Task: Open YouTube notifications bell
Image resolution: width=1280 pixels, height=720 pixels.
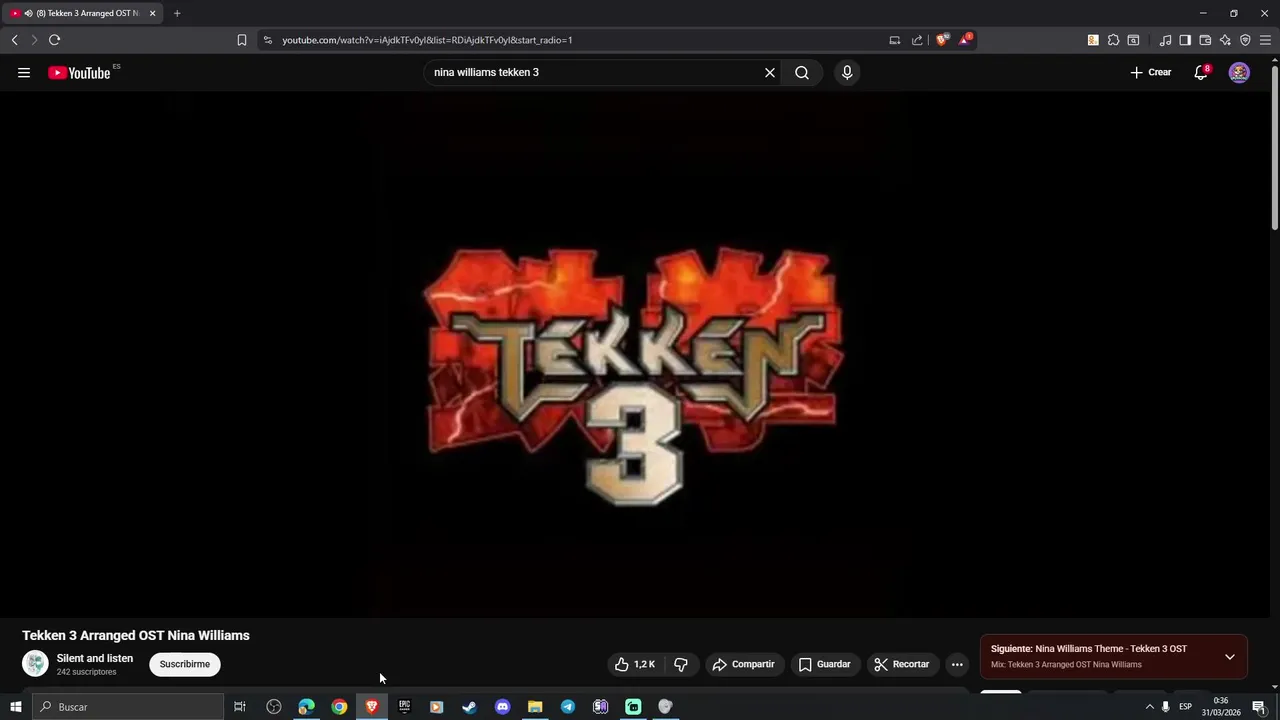Action: (x=1201, y=72)
